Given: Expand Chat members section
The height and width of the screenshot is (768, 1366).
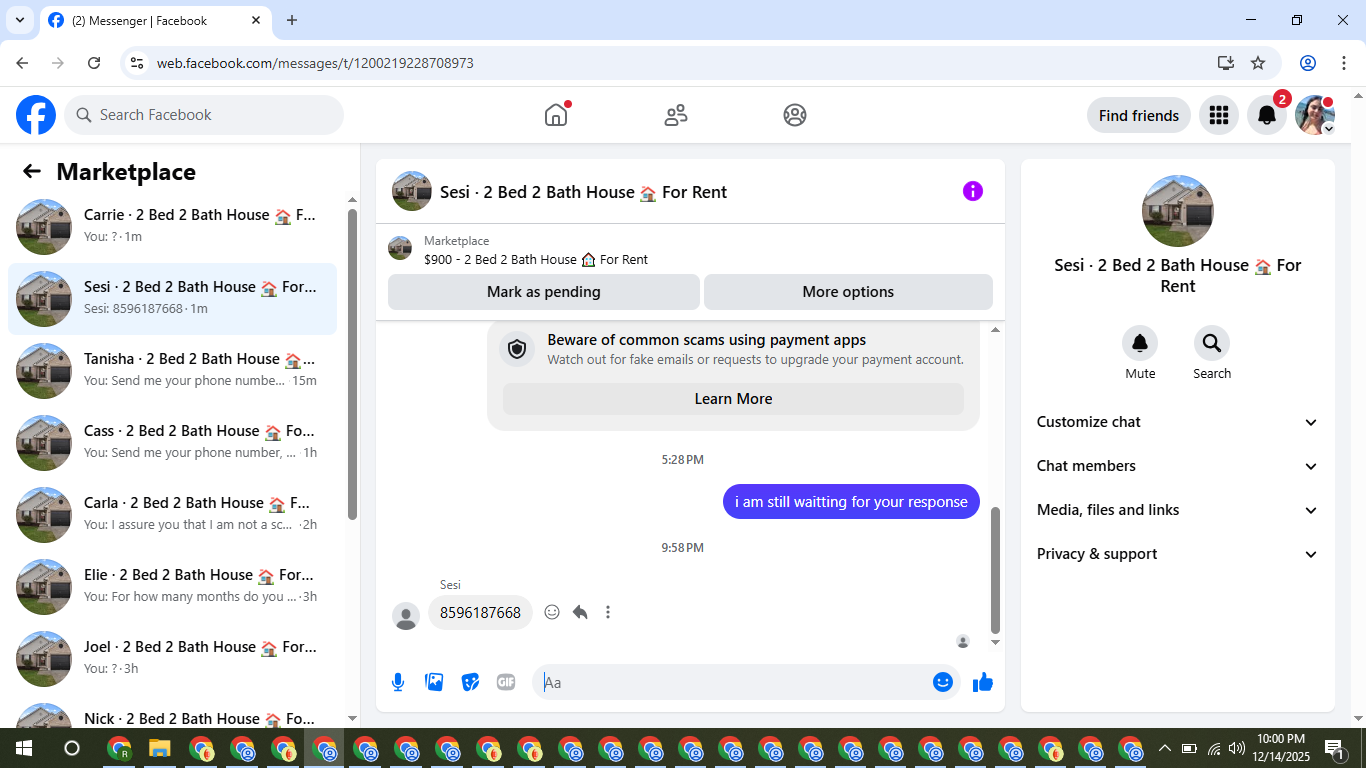Looking at the screenshot, I should pos(1178,466).
